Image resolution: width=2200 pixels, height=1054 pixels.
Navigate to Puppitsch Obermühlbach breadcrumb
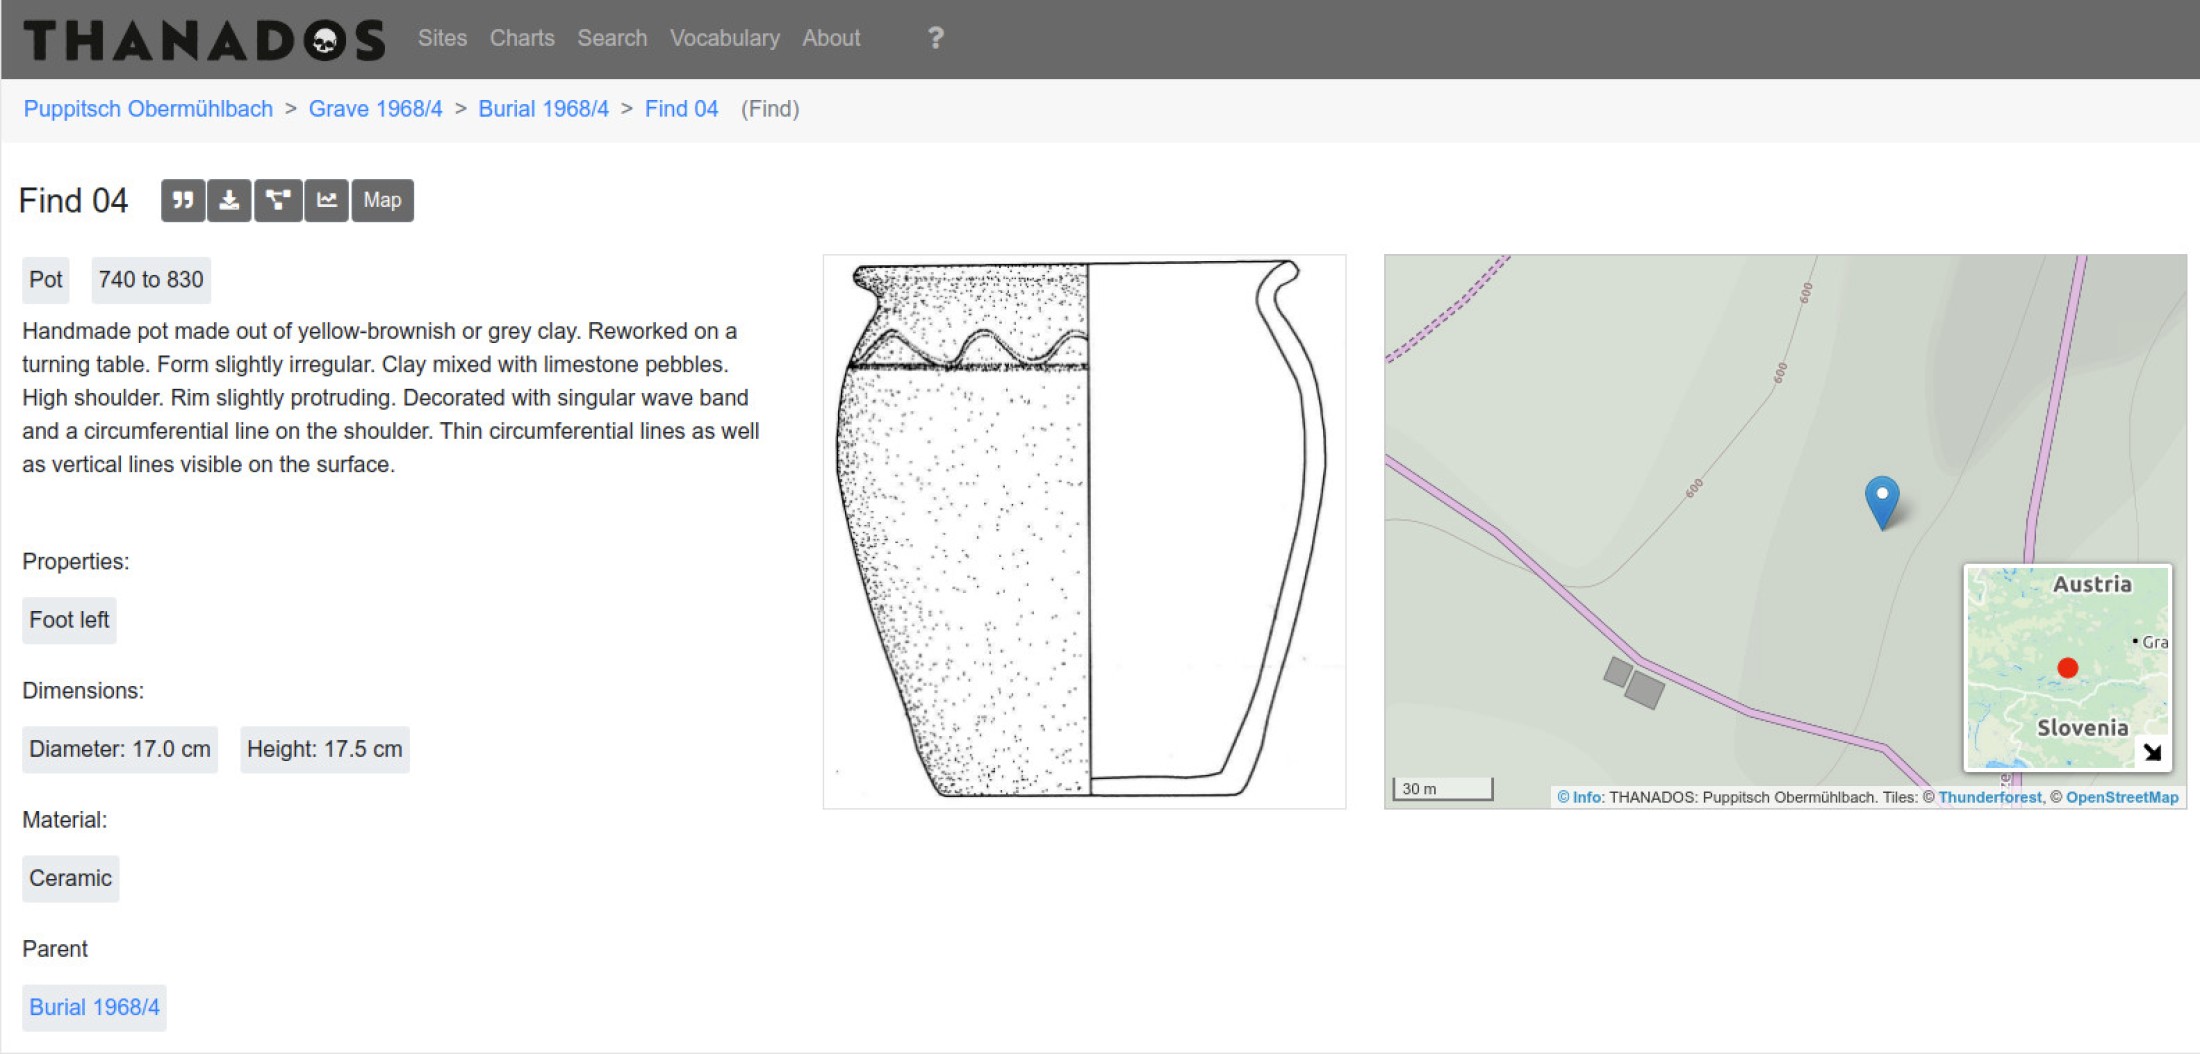pos(148,109)
